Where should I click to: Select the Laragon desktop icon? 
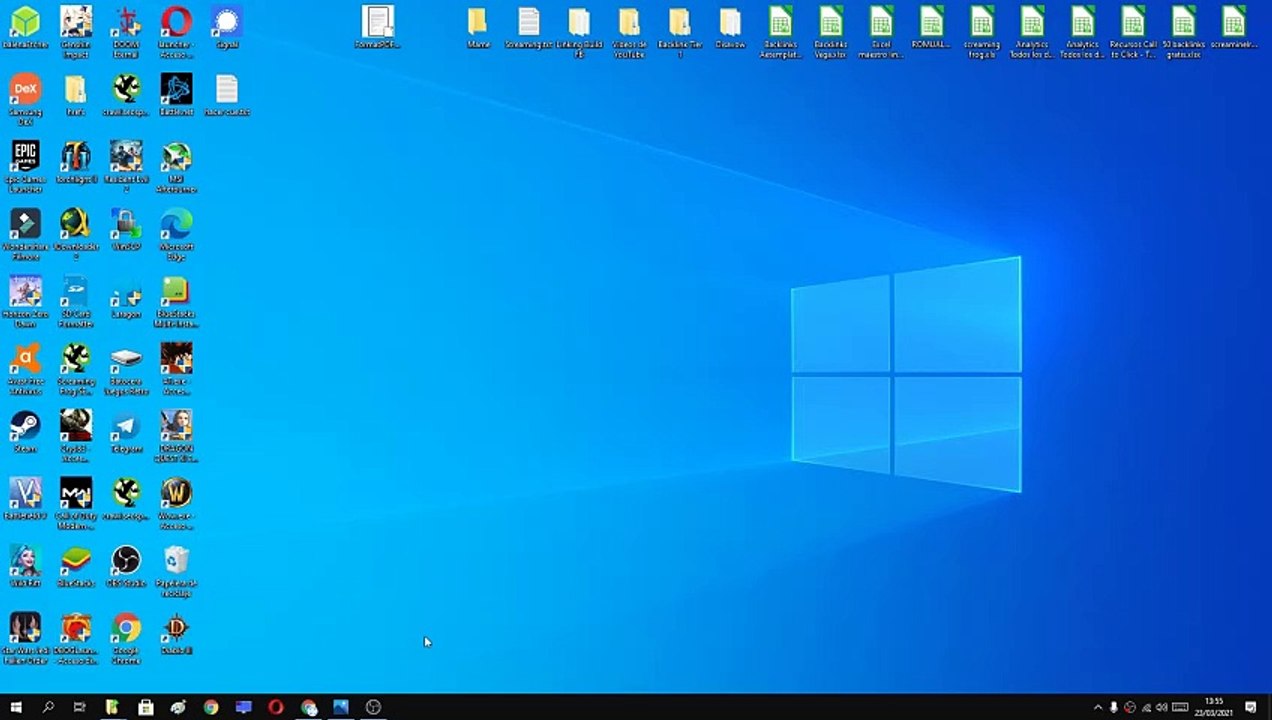point(126,297)
